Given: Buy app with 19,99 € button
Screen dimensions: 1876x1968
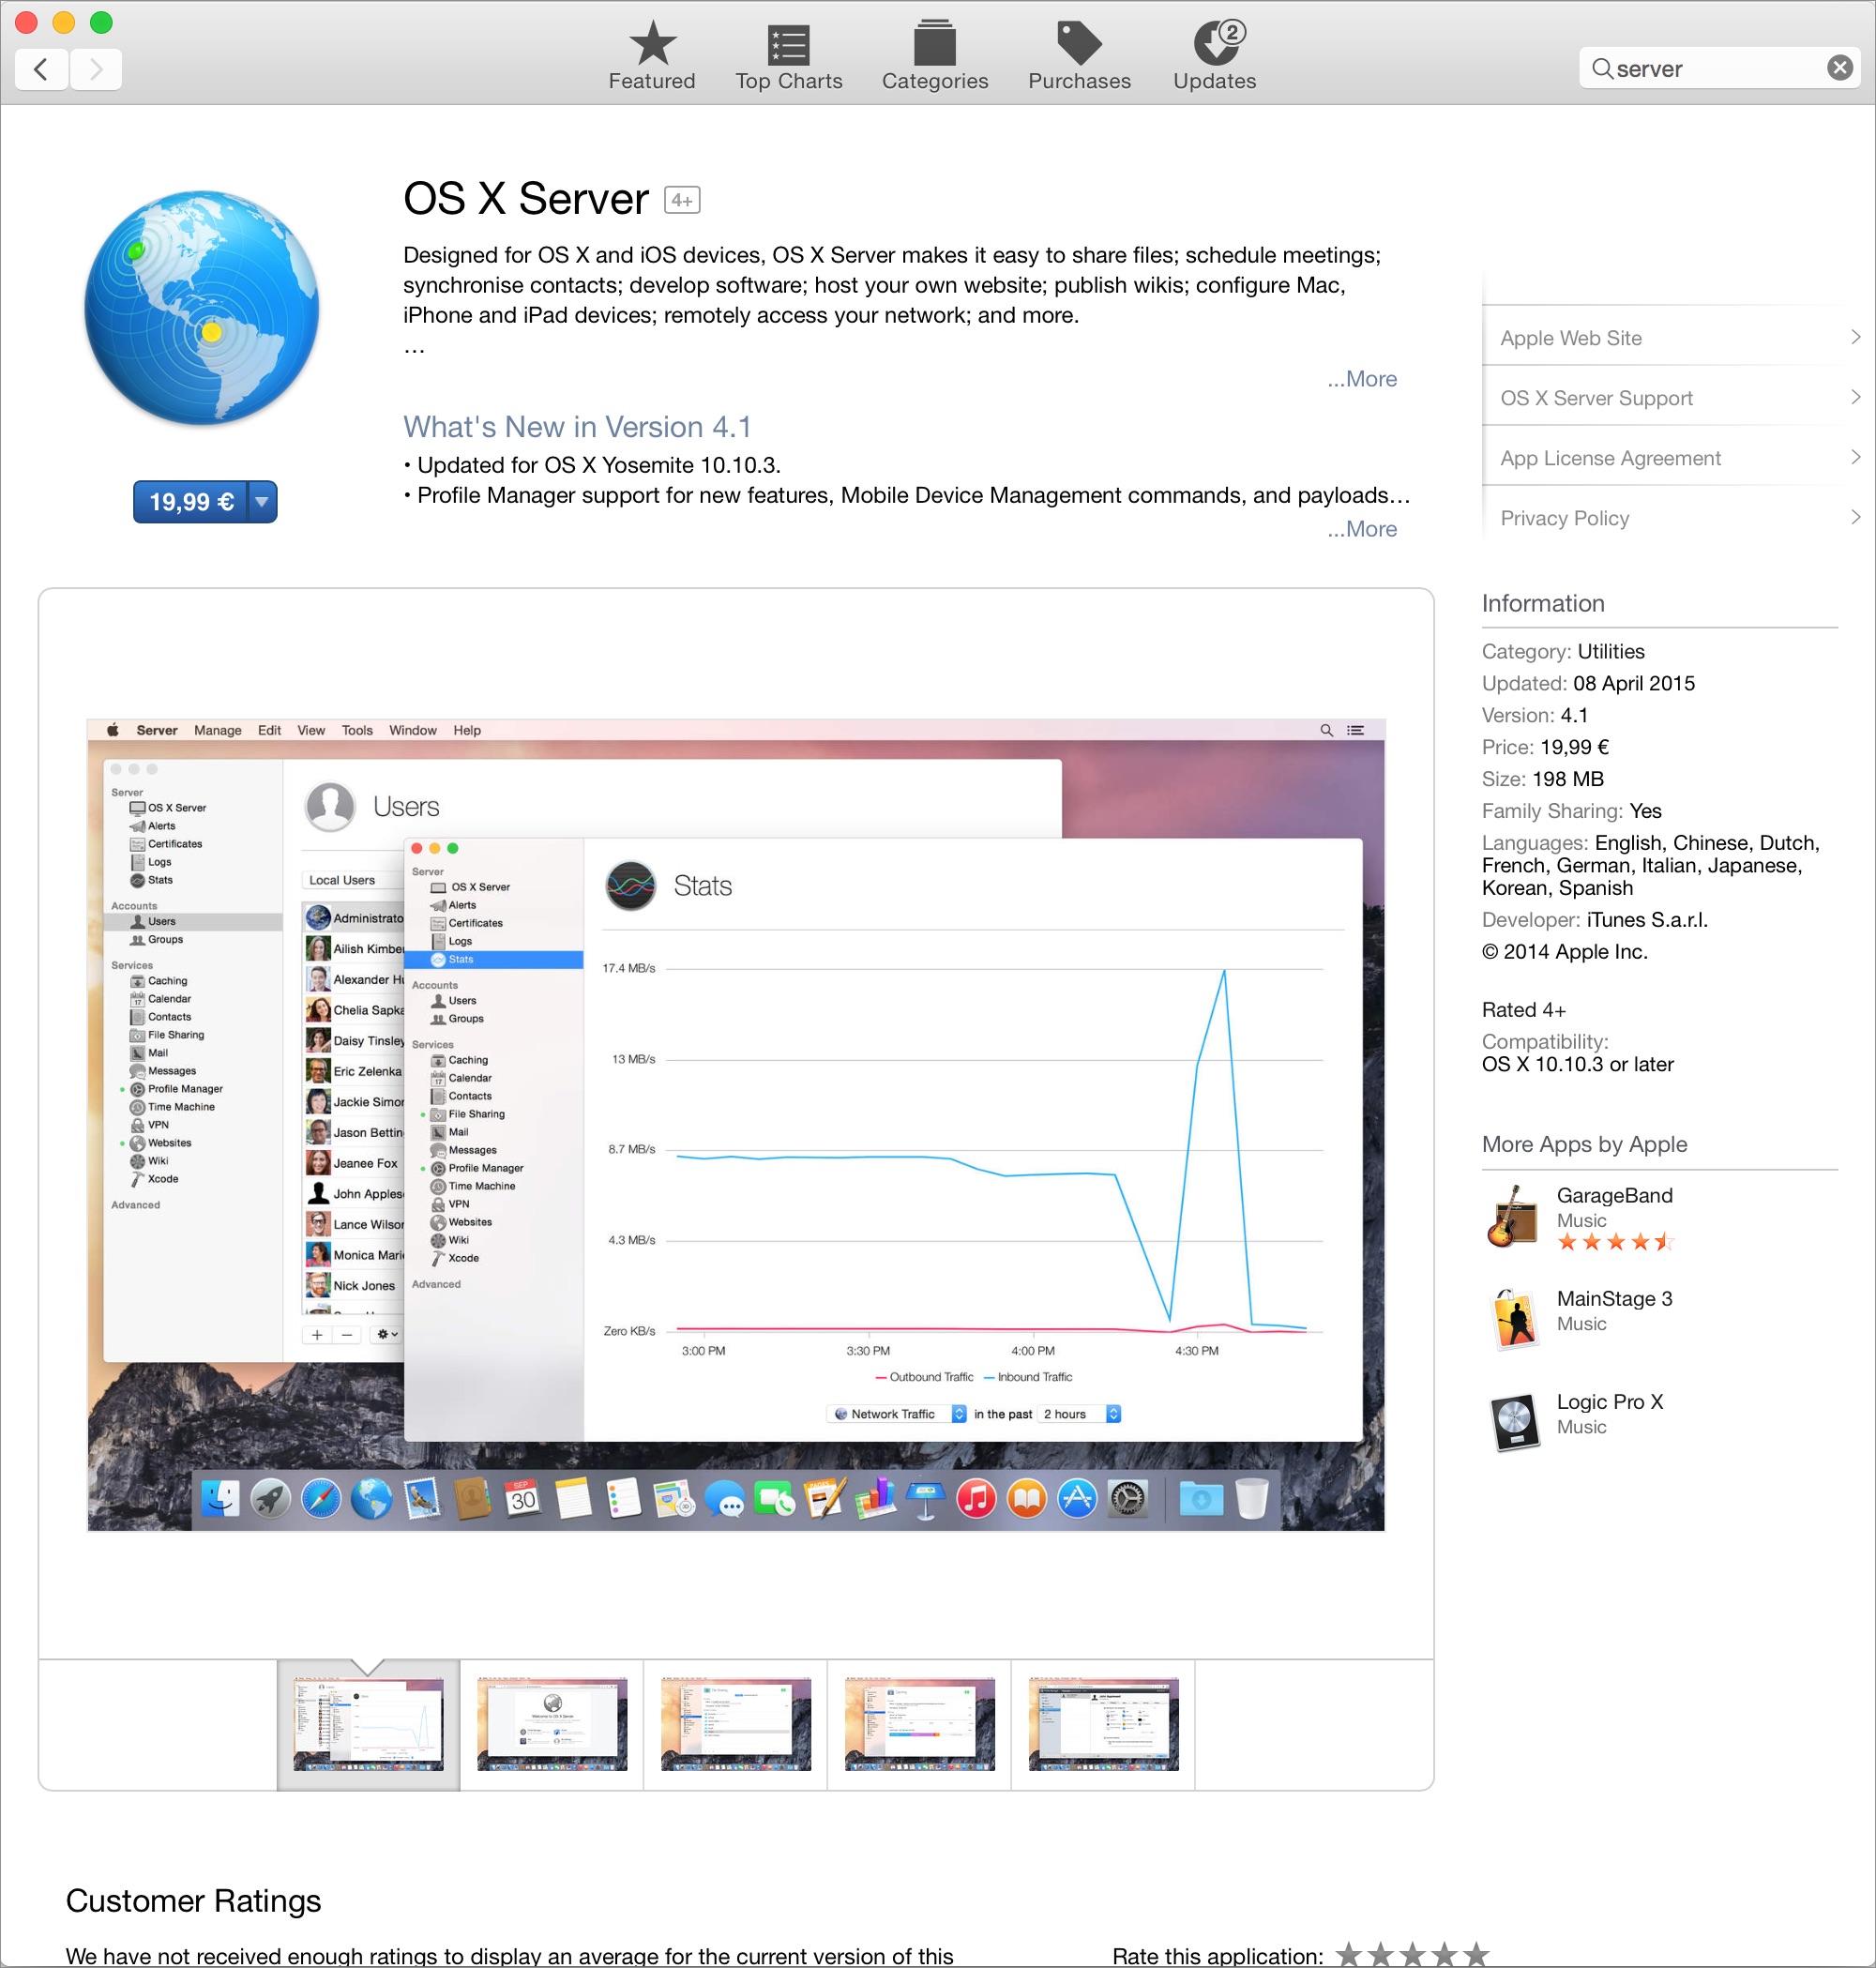Looking at the screenshot, I should pyautogui.click(x=191, y=502).
